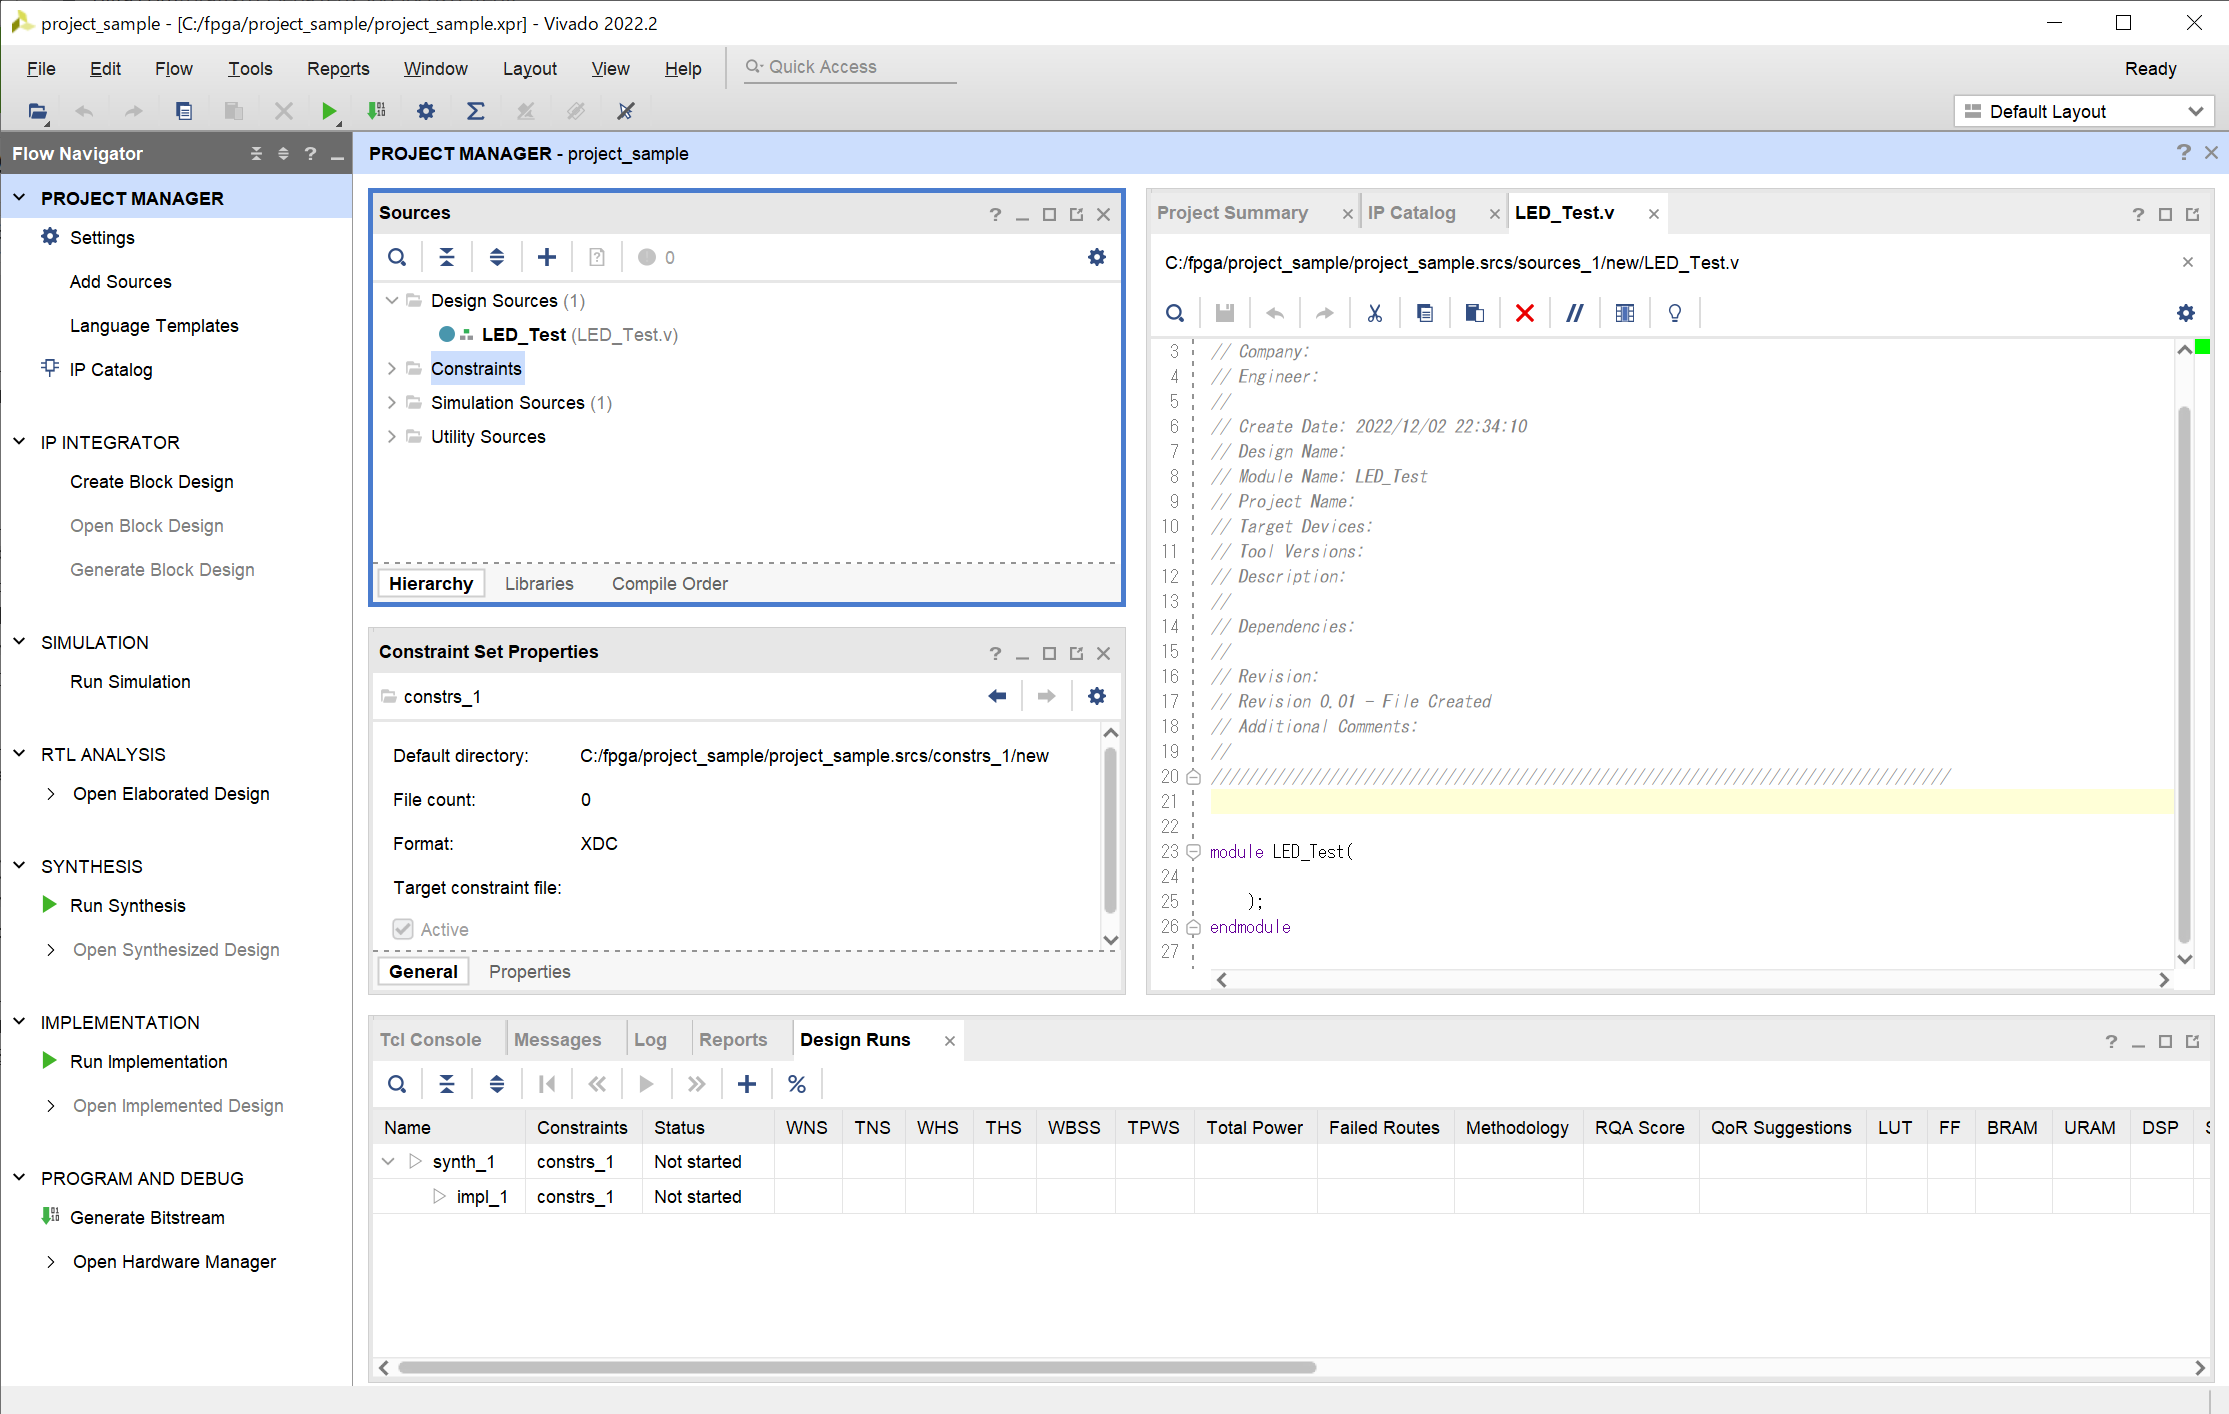The width and height of the screenshot is (2229, 1414).
Task: Collapse the PROJECT MANAGER section
Action: click(x=19, y=198)
